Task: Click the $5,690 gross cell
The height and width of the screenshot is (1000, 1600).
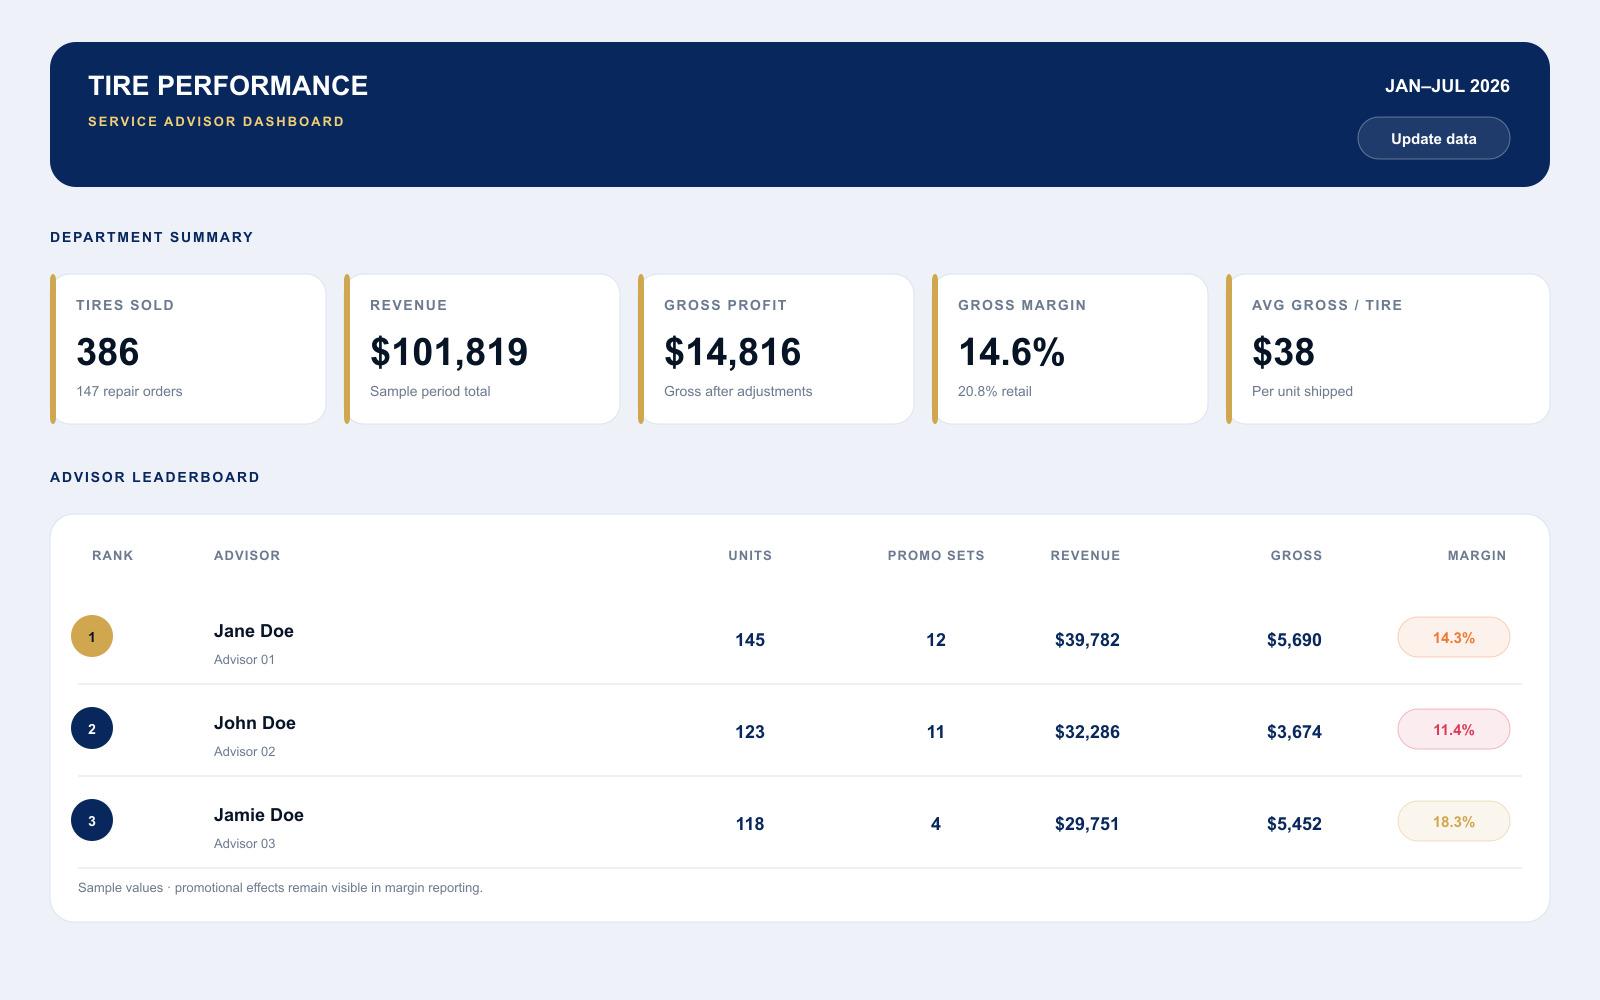Action: point(1294,640)
